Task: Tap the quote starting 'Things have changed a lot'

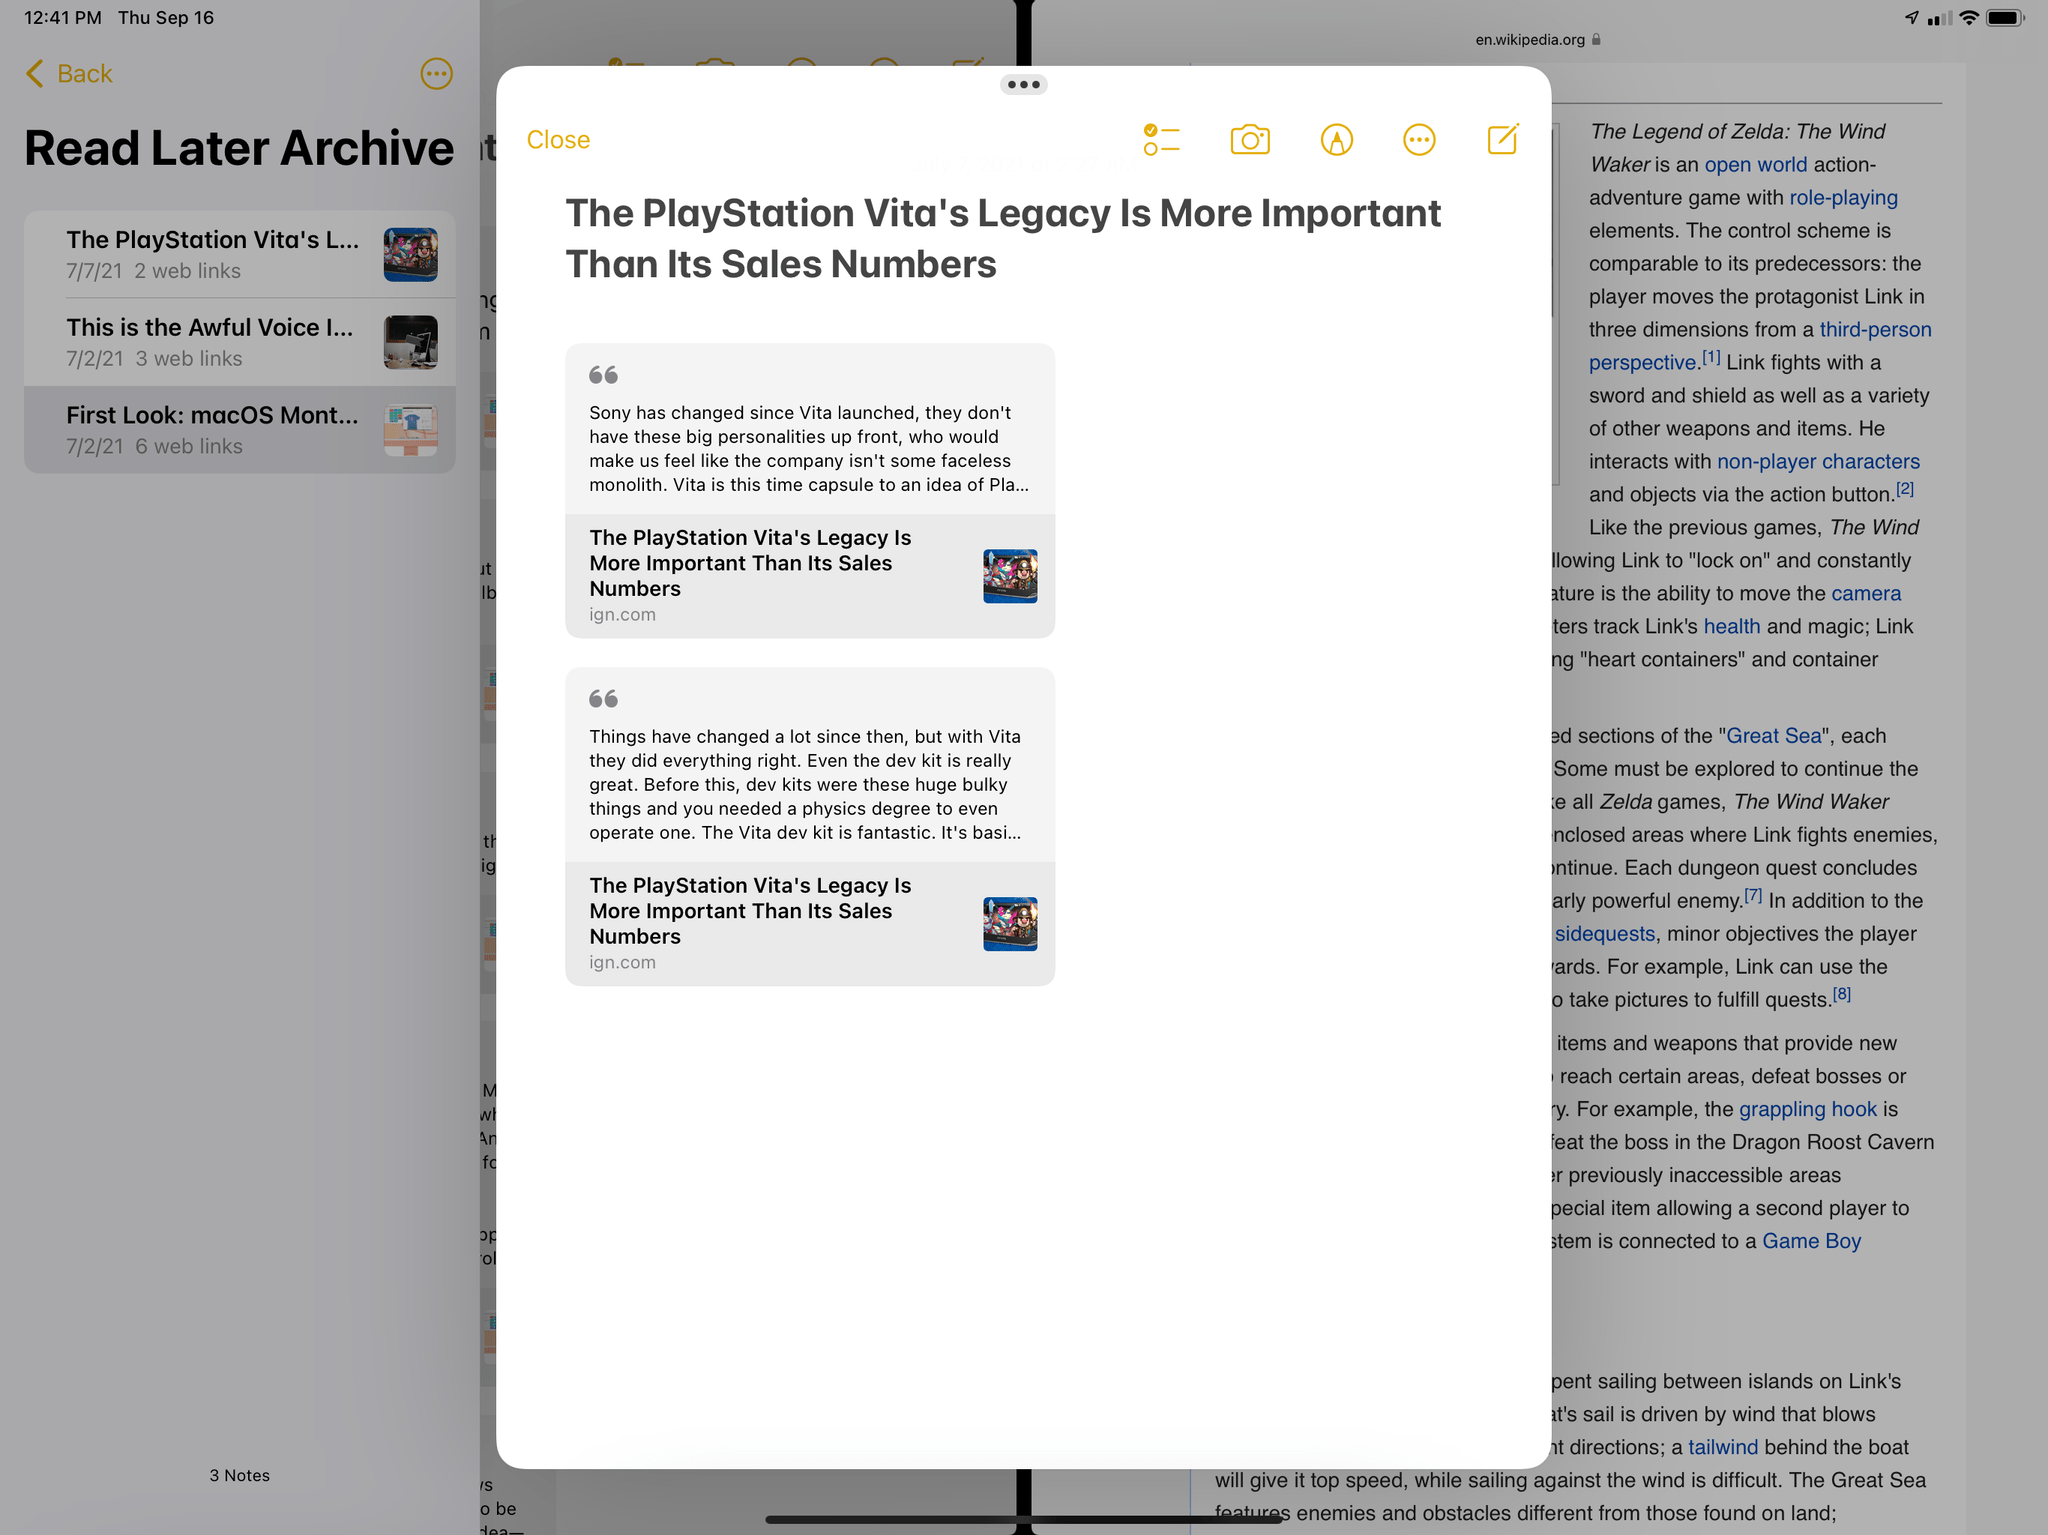Action: [806, 784]
